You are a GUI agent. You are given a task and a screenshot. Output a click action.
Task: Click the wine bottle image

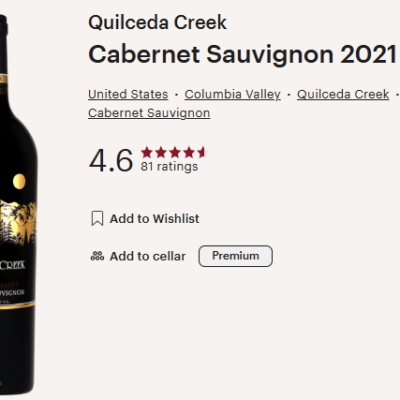[17, 203]
